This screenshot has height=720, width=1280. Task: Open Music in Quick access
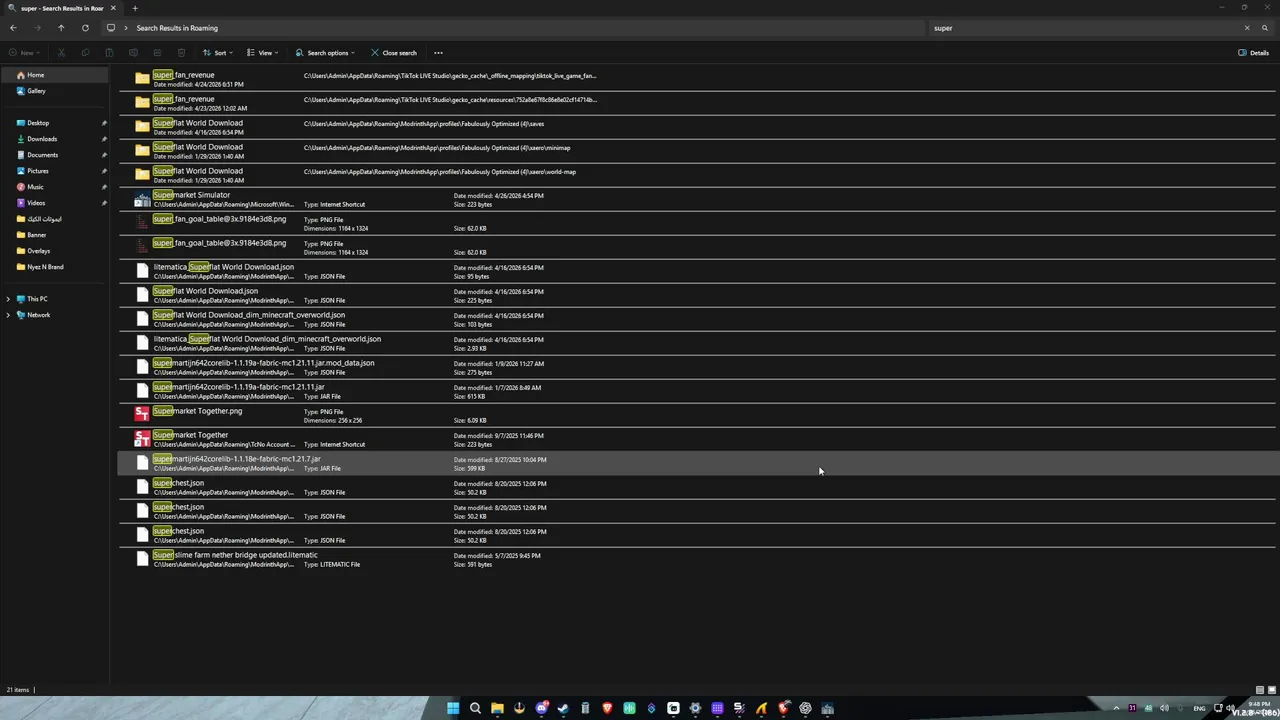tap(35, 187)
